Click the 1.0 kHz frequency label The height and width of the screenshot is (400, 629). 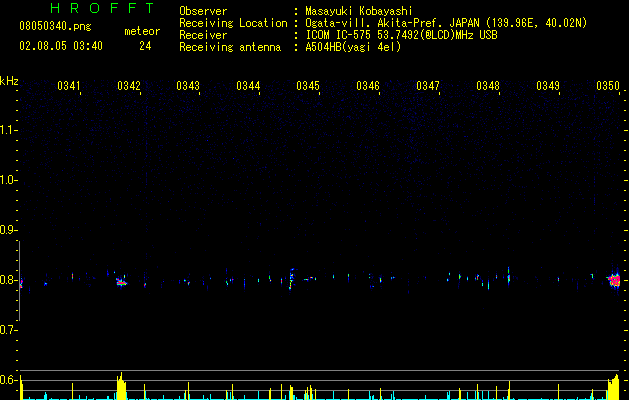(x=8, y=180)
